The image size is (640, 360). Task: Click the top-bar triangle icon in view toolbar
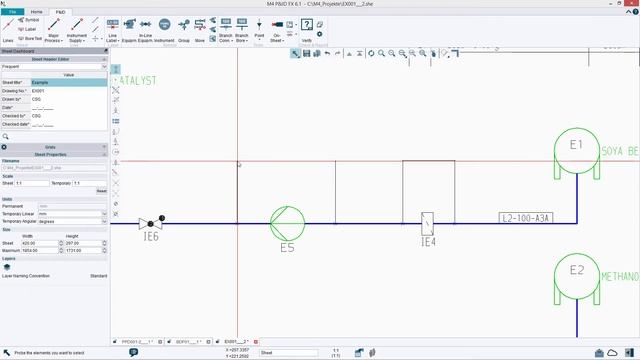pos(360,53)
